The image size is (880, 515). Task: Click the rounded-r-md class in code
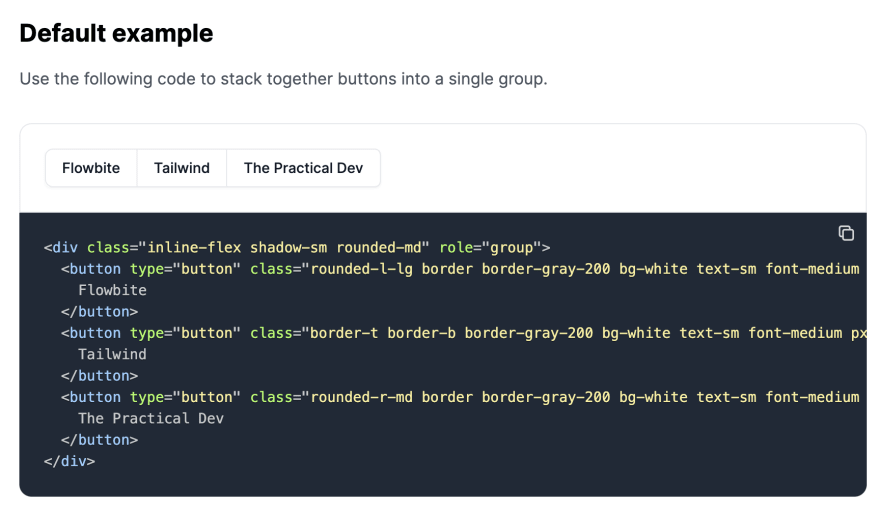361,397
